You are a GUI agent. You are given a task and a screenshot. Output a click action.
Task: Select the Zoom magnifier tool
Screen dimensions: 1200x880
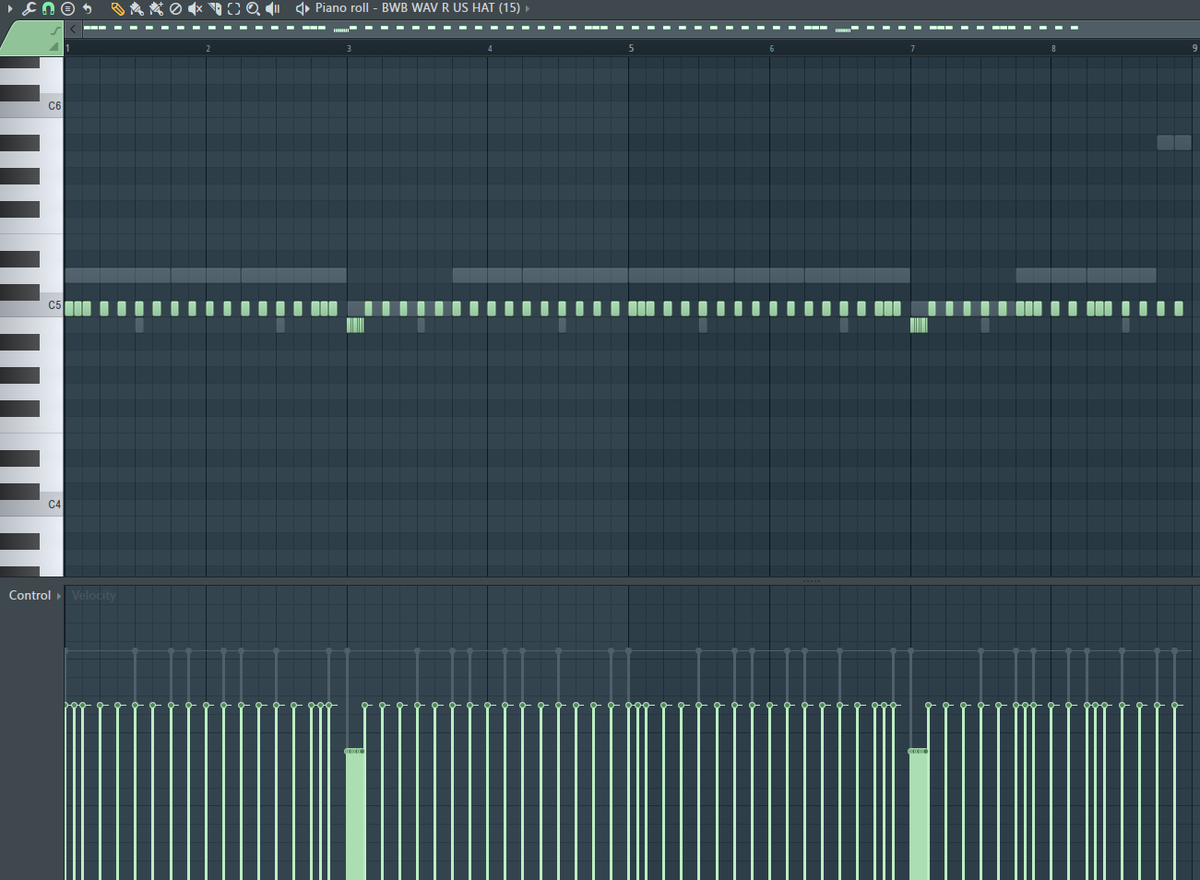coord(253,8)
